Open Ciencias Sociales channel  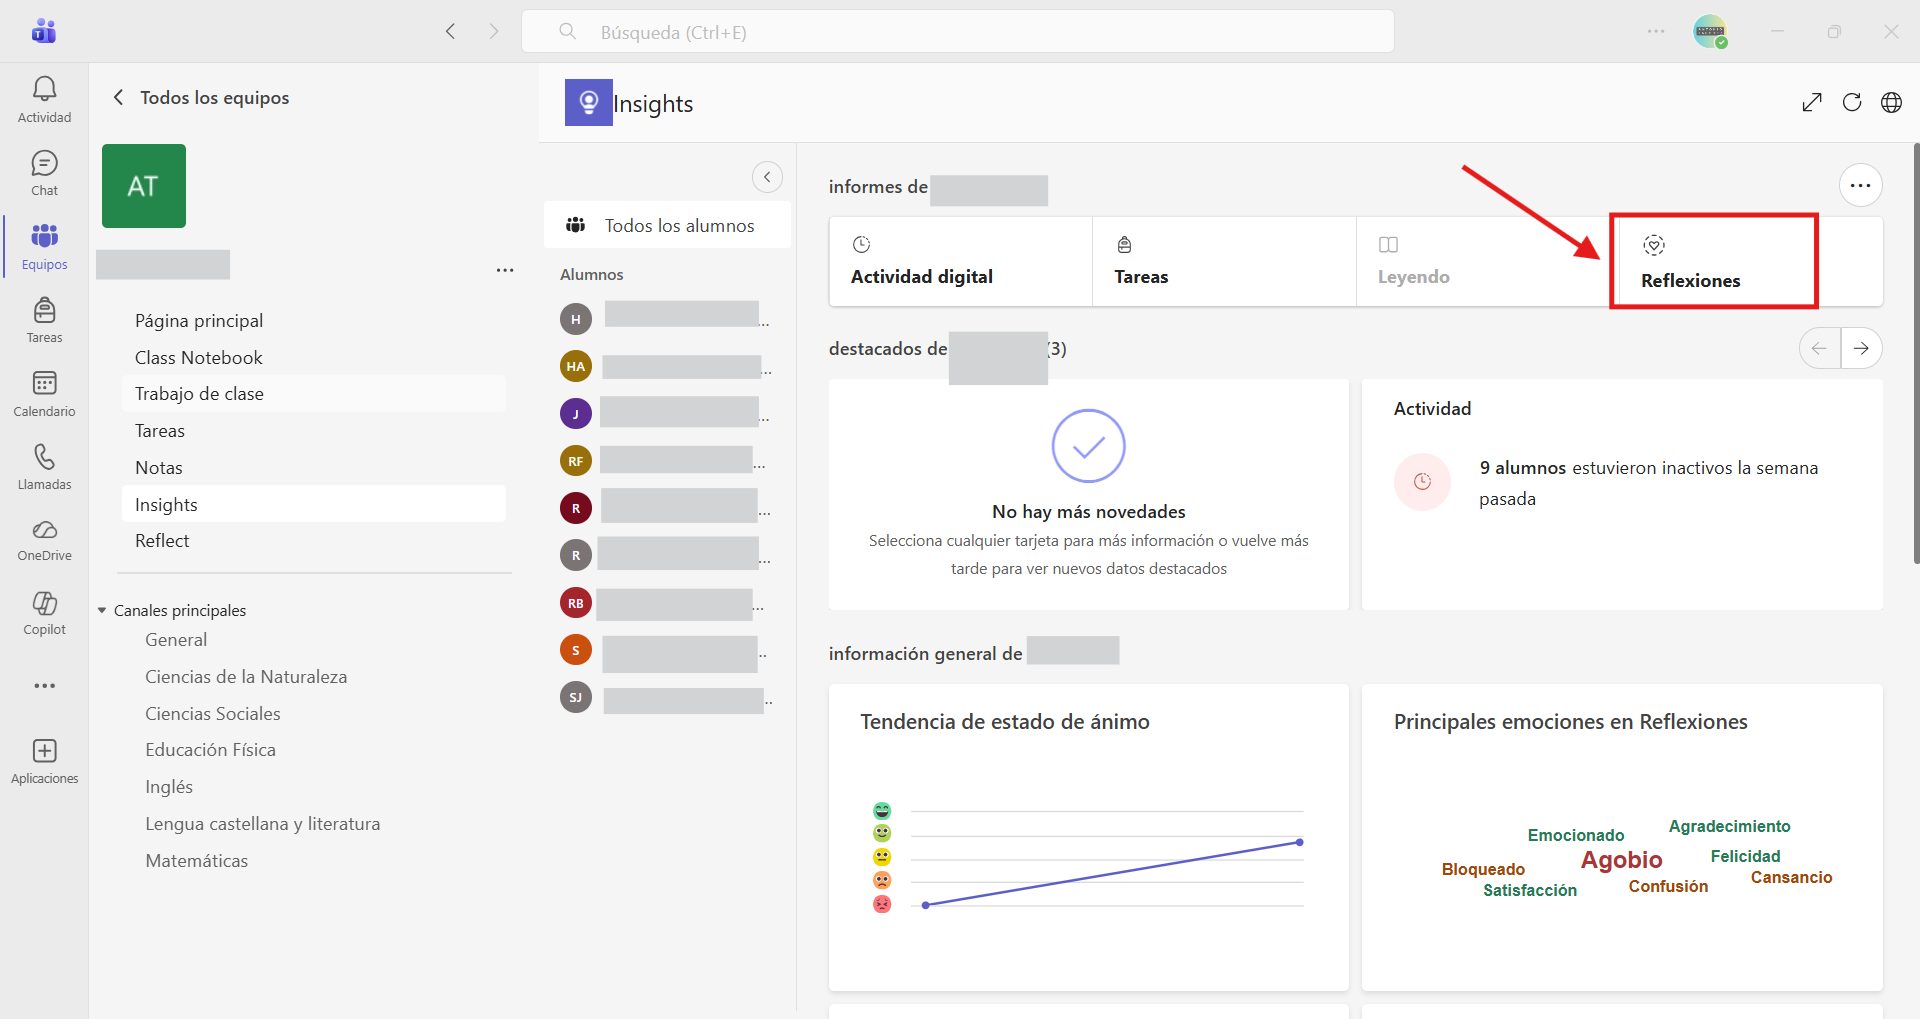(x=213, y=713)
